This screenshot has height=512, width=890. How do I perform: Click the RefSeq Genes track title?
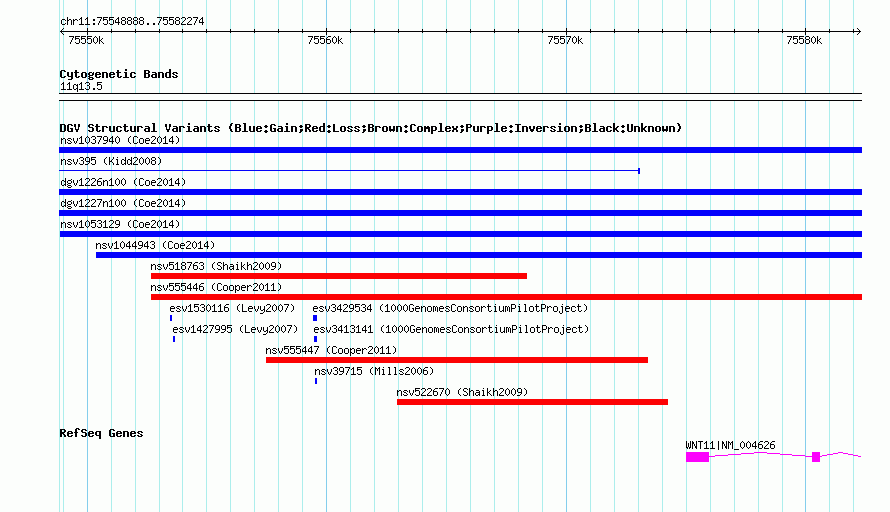(x=101, y=433)
